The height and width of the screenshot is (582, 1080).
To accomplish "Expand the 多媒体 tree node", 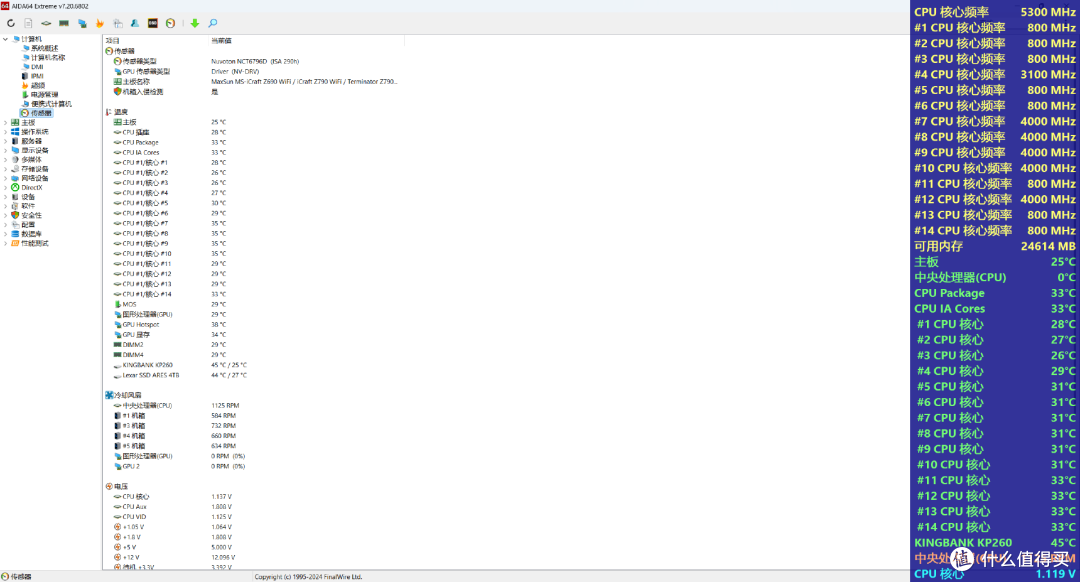I will [x=6, y=160].
